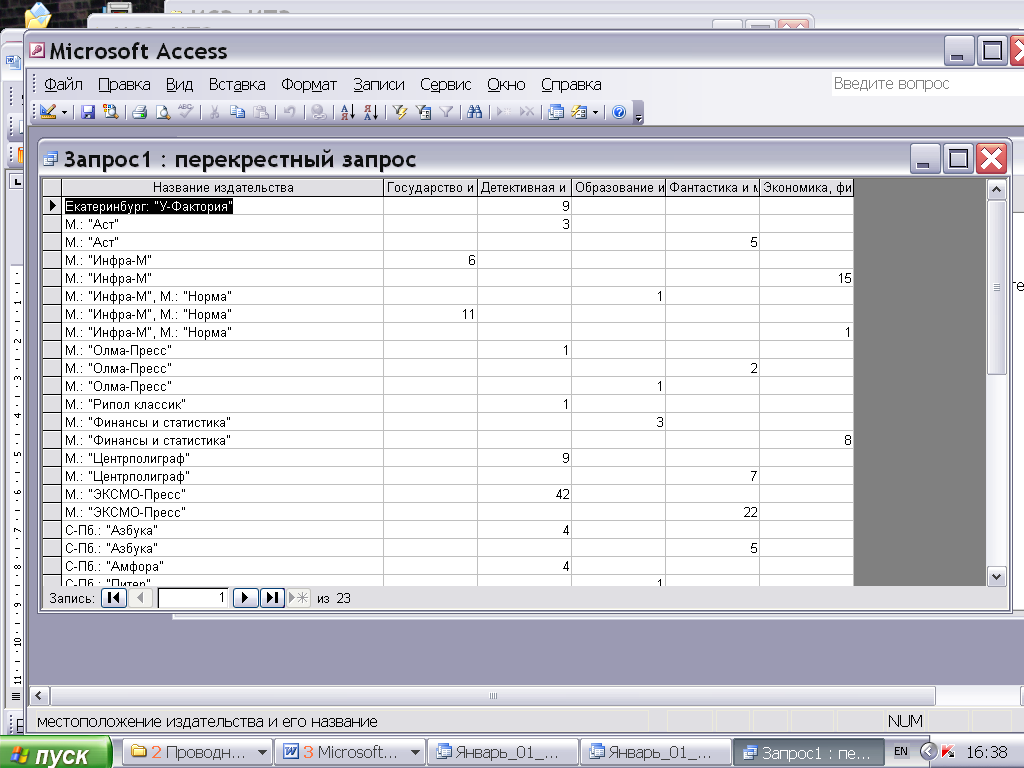Open the Окно menu
The image size is (1024, 768).
pos(506,84)
